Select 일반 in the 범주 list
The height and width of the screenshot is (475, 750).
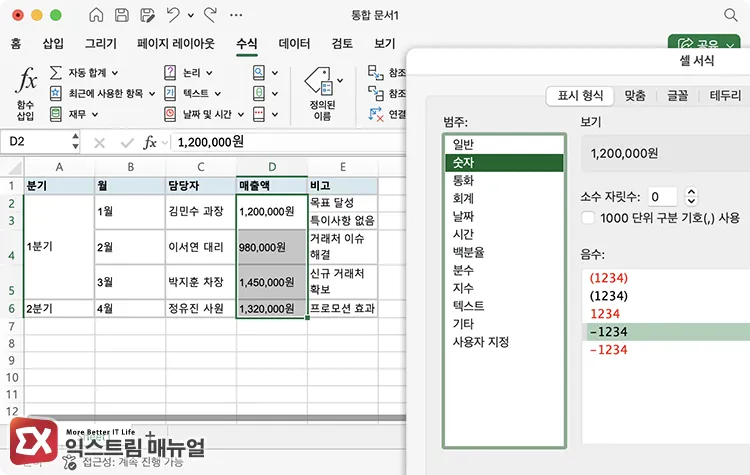pos(504,144)
